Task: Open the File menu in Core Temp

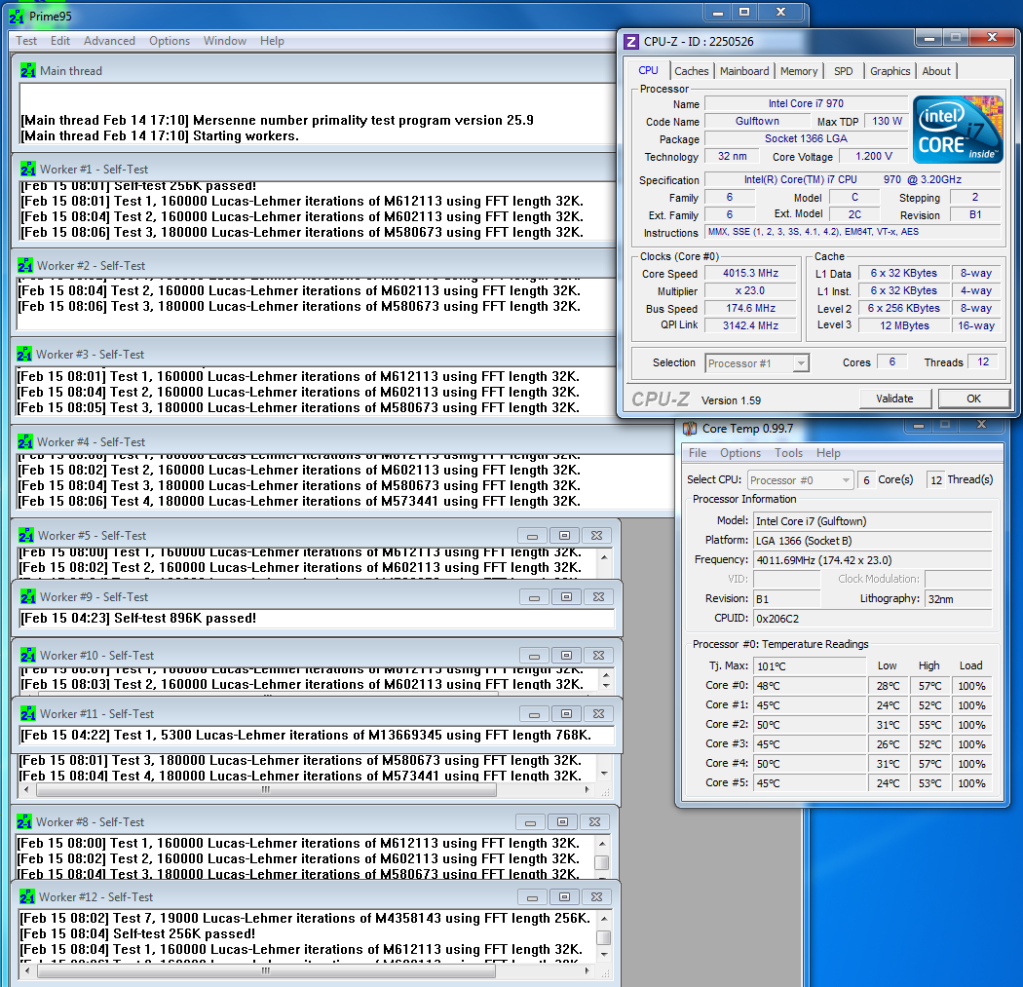Action: [x=697, y=453]
